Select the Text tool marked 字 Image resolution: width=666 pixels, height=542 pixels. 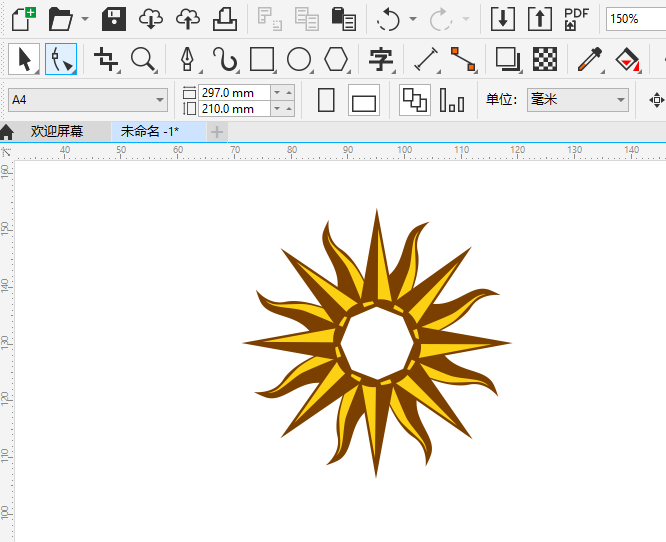tap(381, 59)
